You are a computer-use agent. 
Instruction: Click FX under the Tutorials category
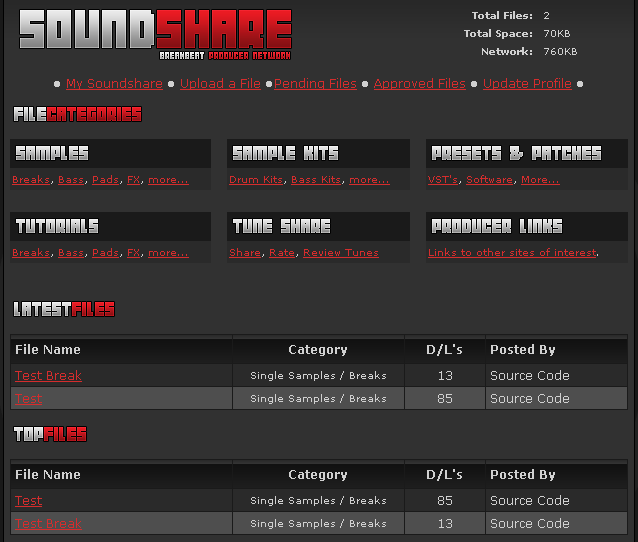tap(134, 253)
